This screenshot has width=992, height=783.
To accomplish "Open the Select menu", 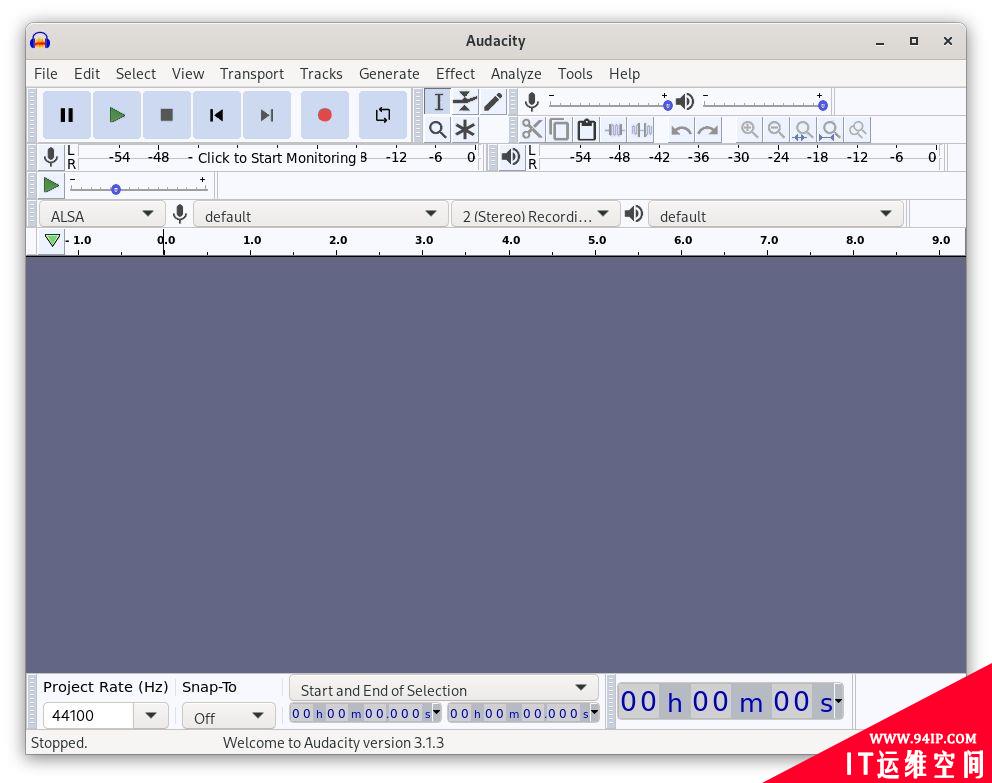I will point(135,74).
